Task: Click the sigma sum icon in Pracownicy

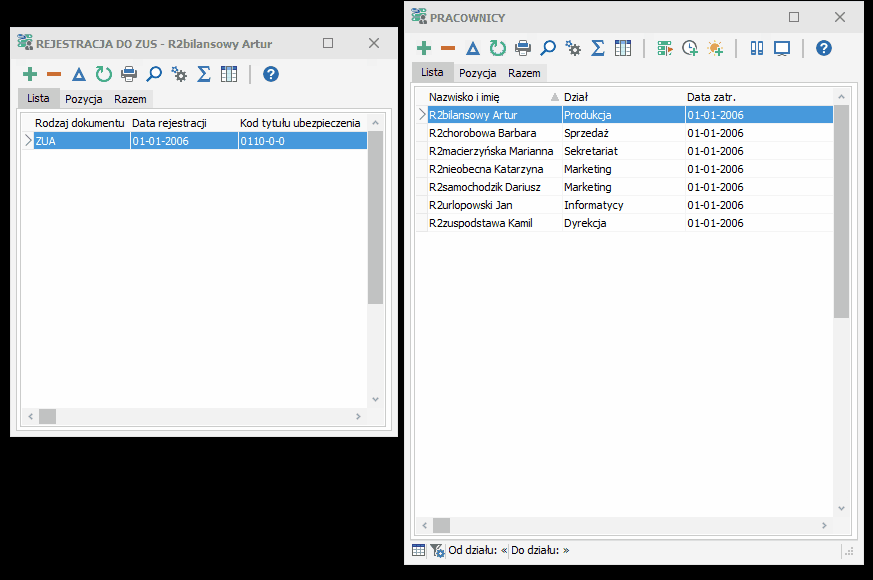Action: point(598,48)
